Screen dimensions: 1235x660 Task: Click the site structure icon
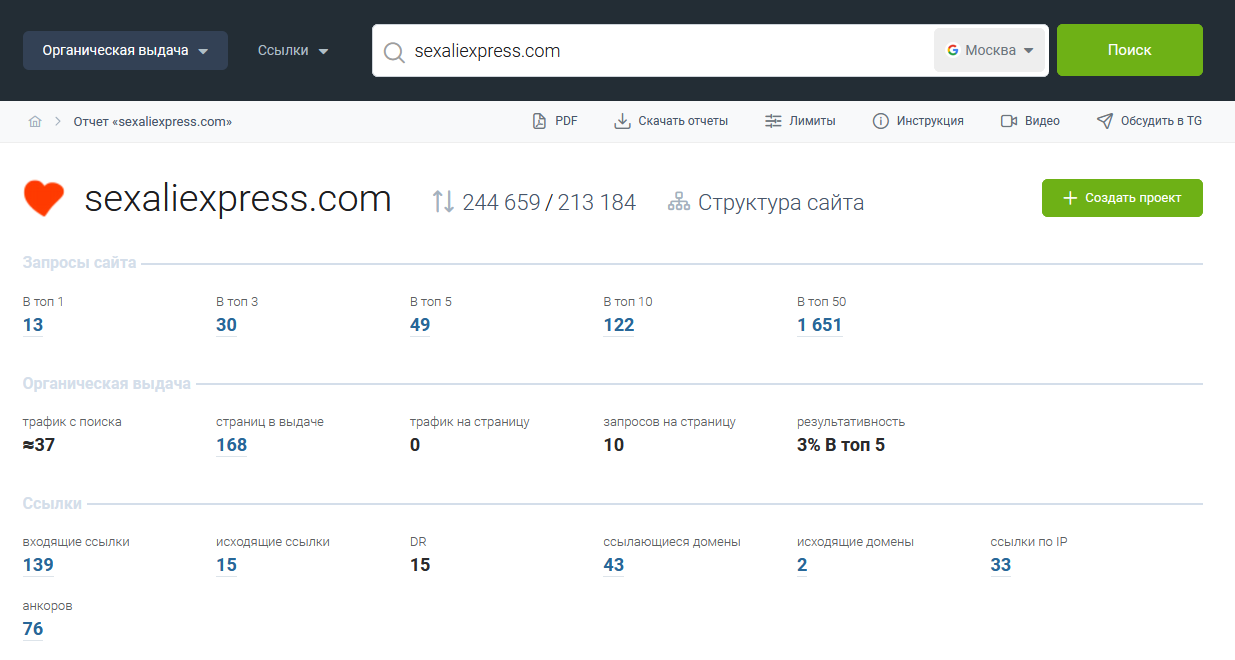679,202
